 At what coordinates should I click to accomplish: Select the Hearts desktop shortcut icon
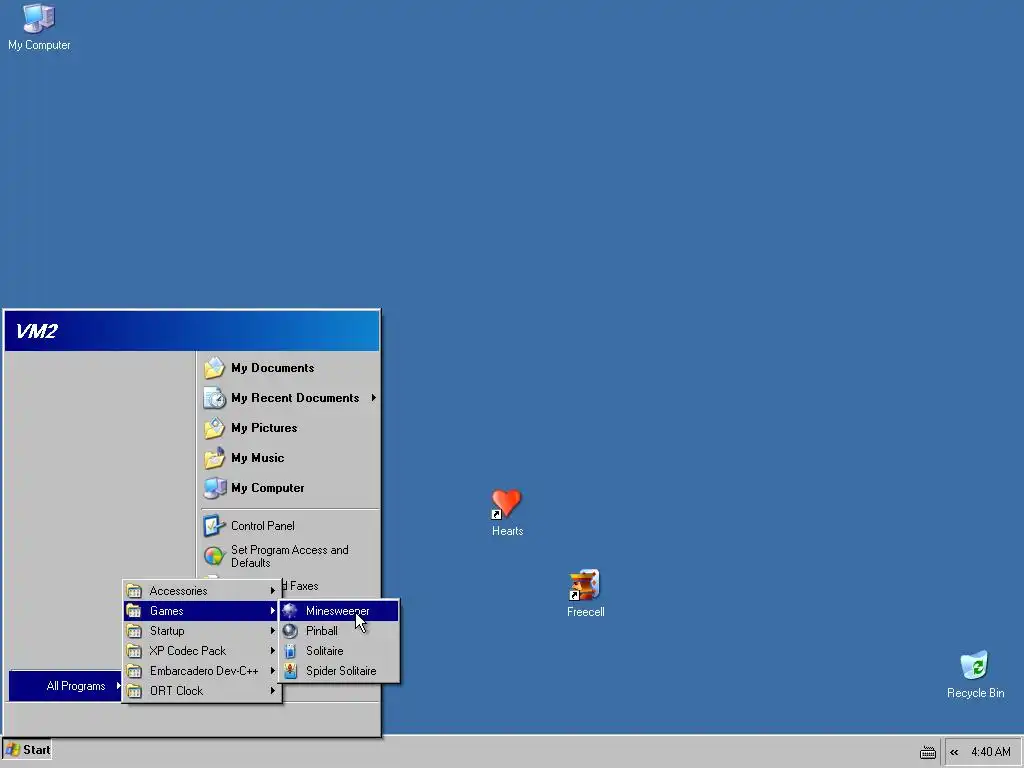click(506, 504)
